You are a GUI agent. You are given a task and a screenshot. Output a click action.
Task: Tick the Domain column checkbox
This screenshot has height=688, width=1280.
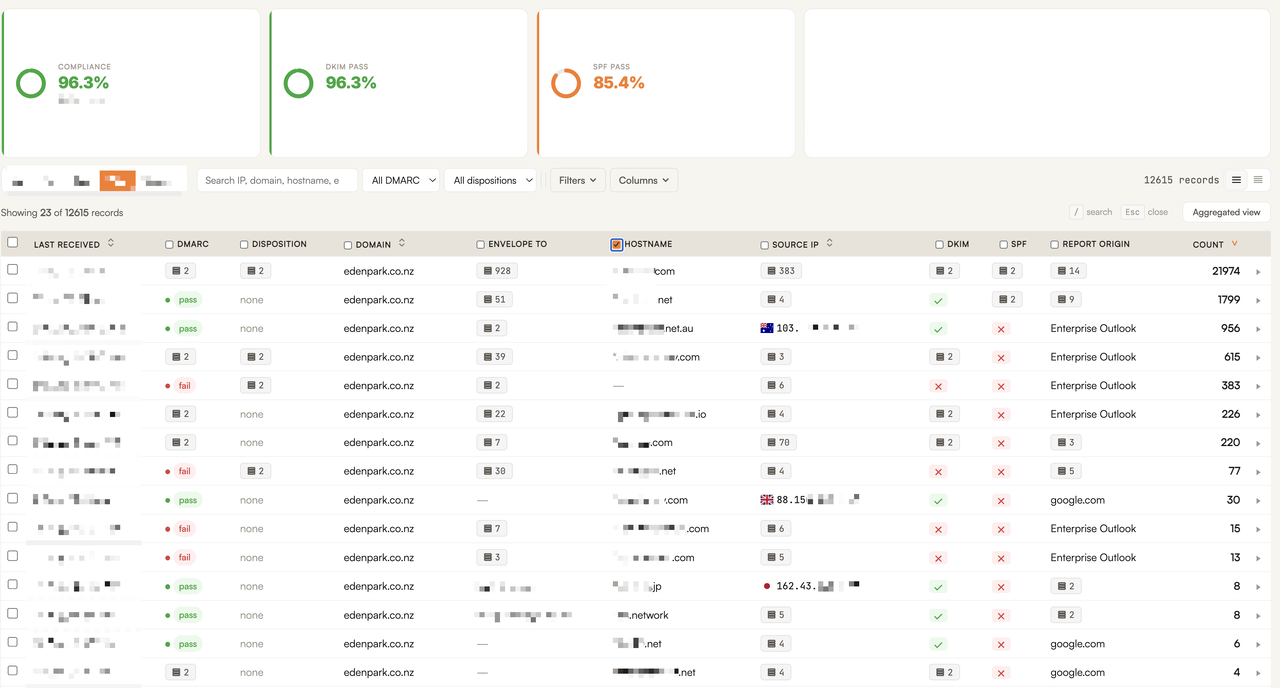tap(348, 244)
